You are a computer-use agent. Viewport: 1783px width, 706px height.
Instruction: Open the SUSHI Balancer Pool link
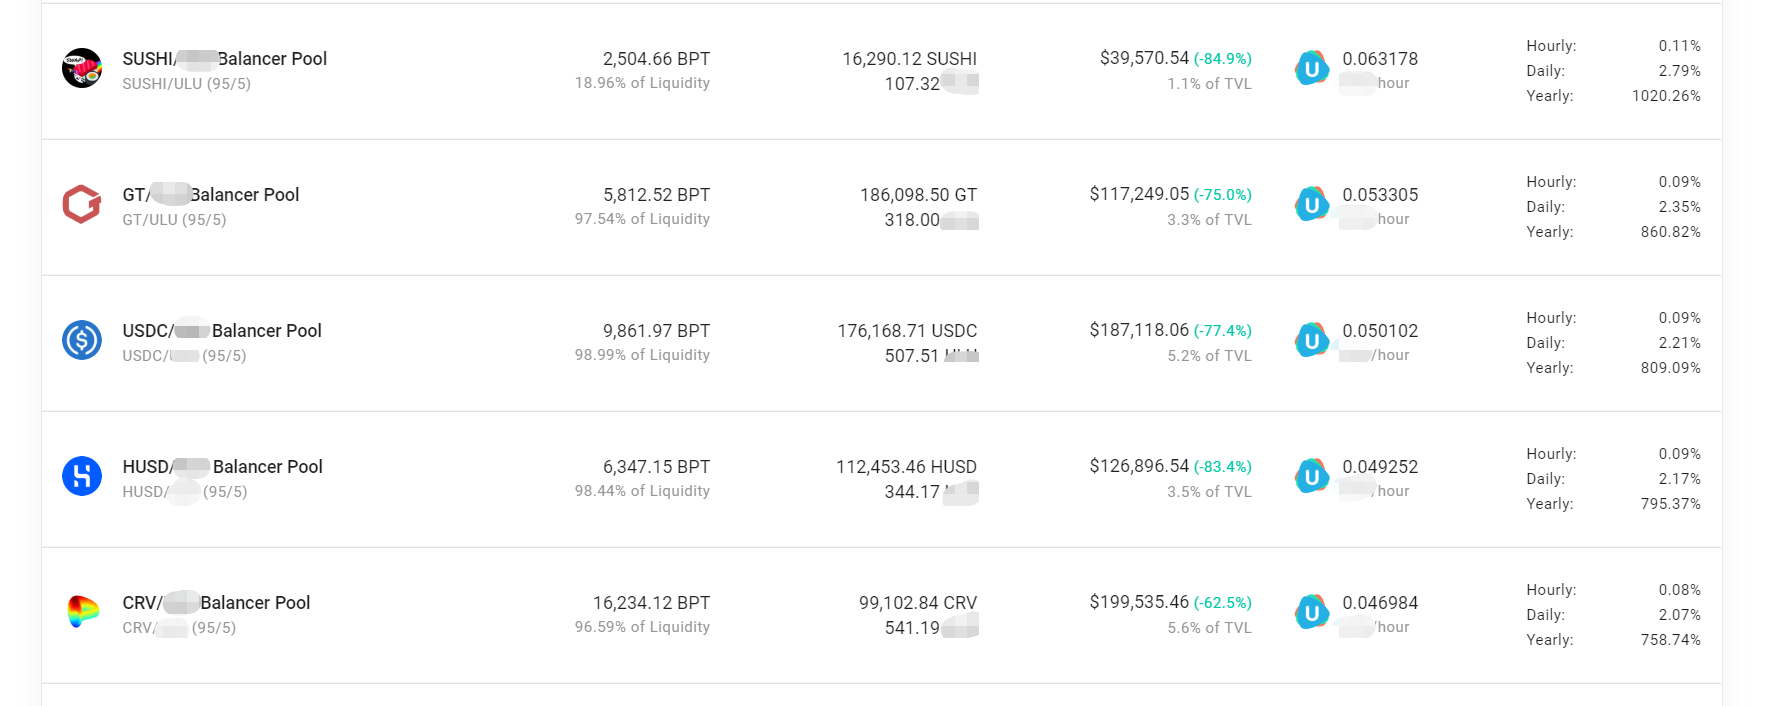pos(225,59)
